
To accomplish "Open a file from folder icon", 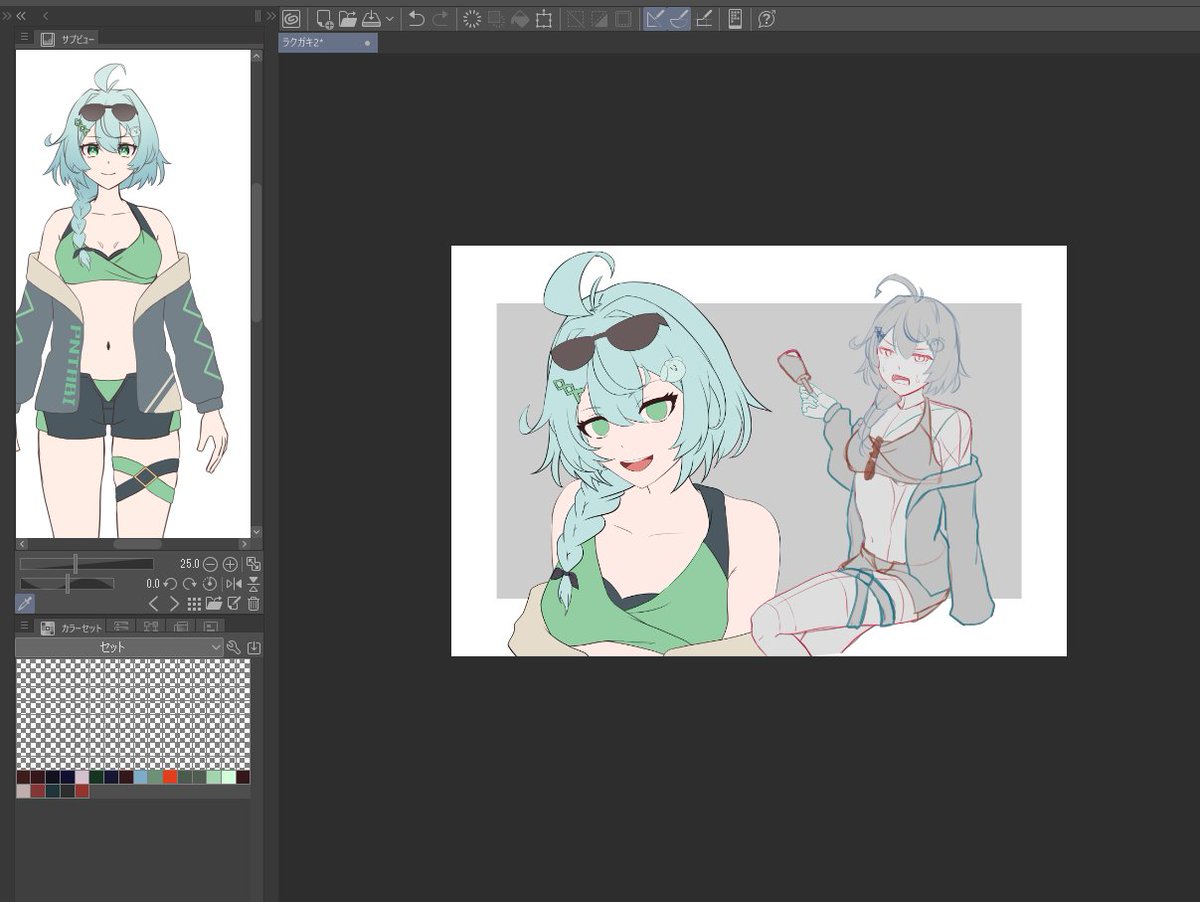I will point(347,18).
